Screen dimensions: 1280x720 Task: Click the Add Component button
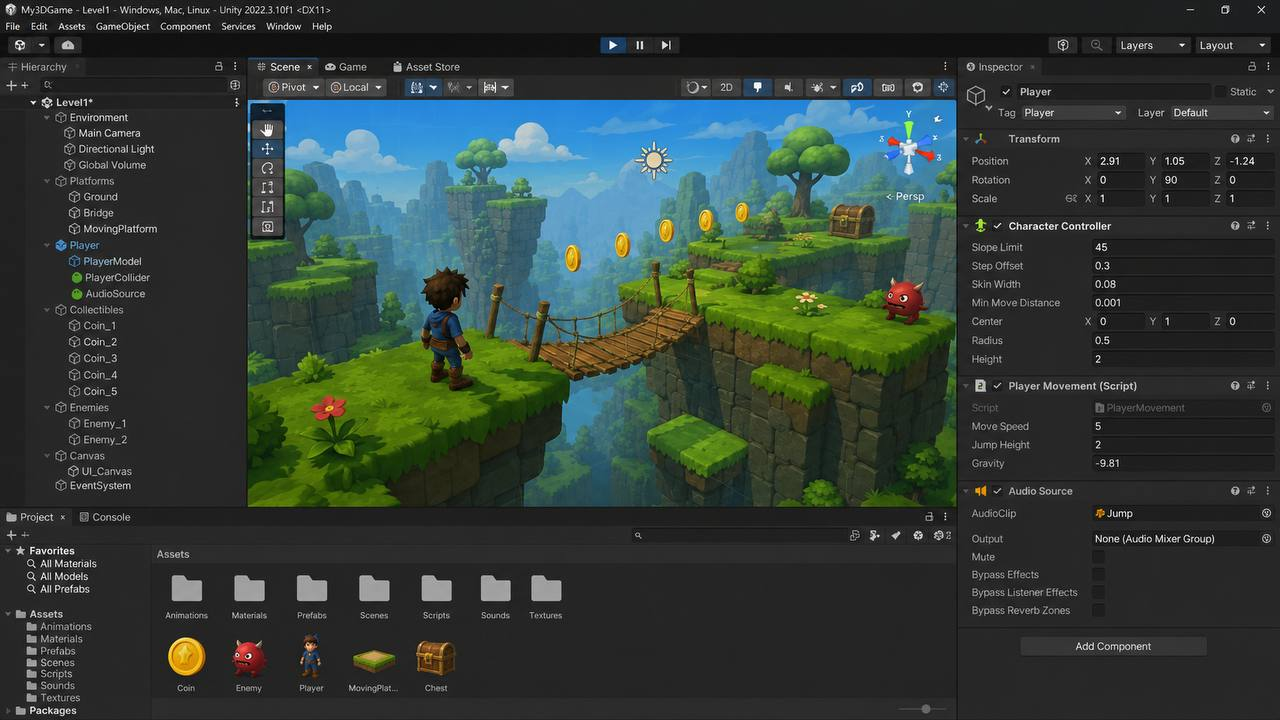[x=1113, y=646]
